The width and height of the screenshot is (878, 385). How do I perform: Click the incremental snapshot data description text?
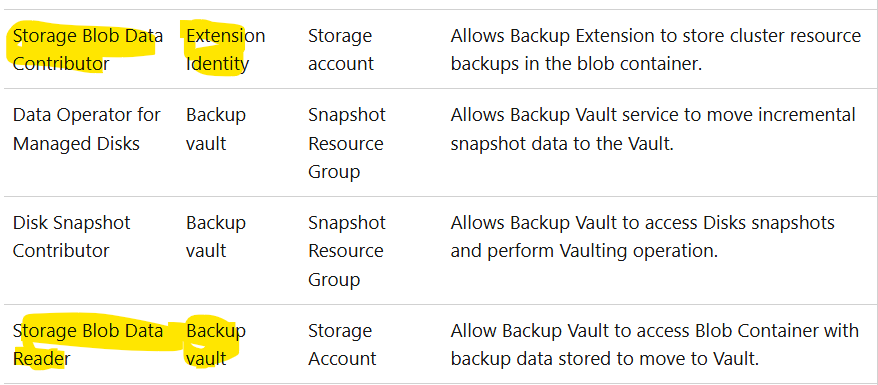click(653, 129)
